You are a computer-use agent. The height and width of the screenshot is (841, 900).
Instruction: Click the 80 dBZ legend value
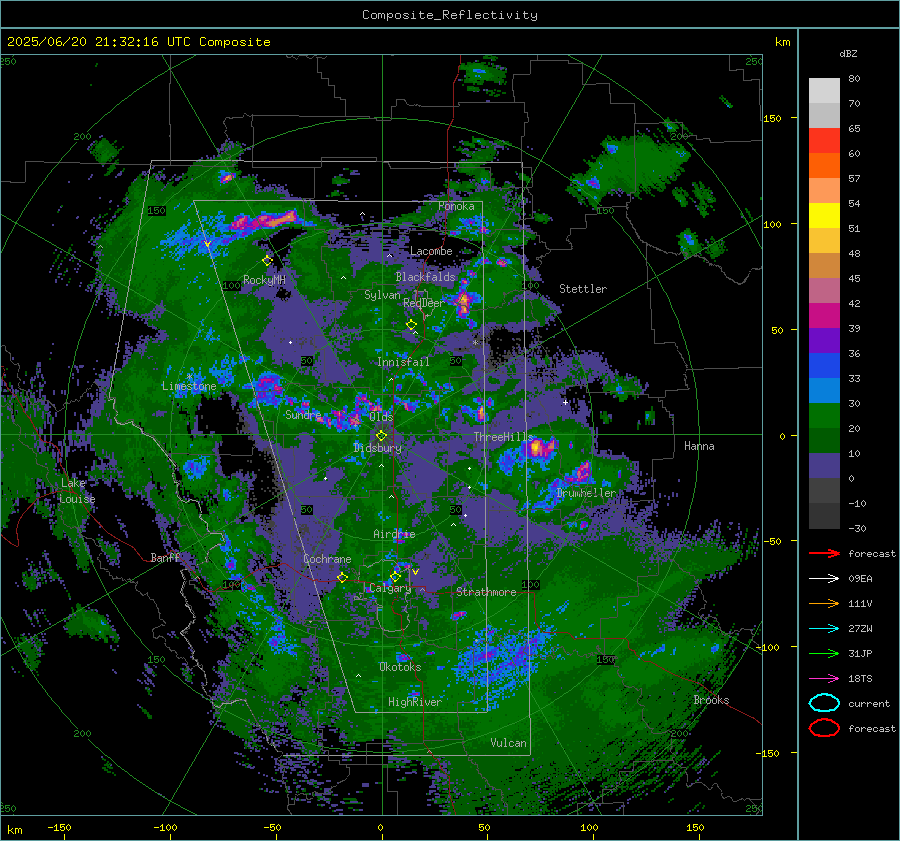pos(854,78)
